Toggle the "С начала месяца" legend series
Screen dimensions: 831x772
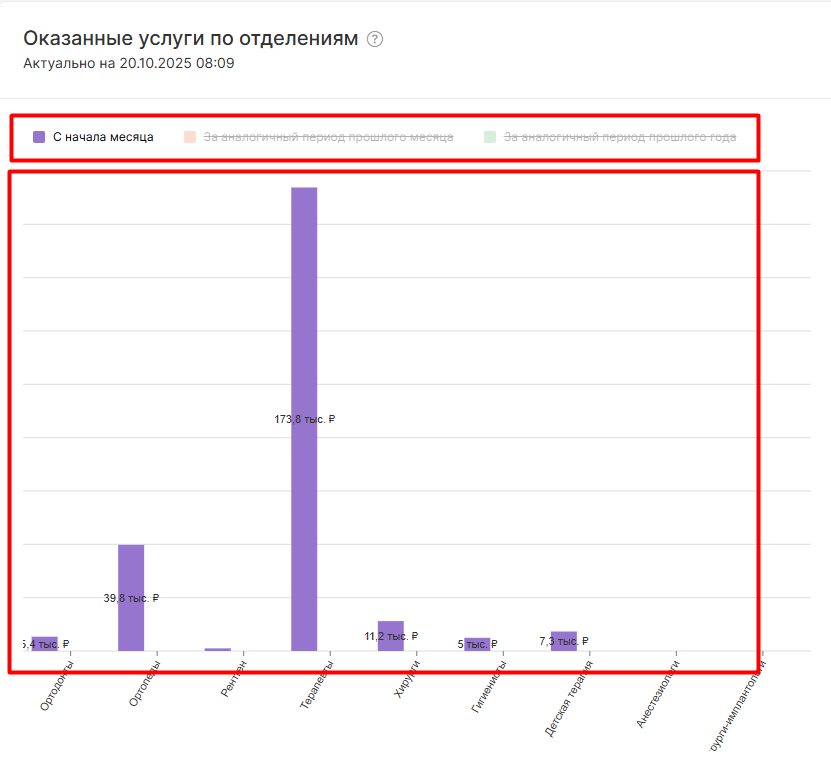[103, 137]
